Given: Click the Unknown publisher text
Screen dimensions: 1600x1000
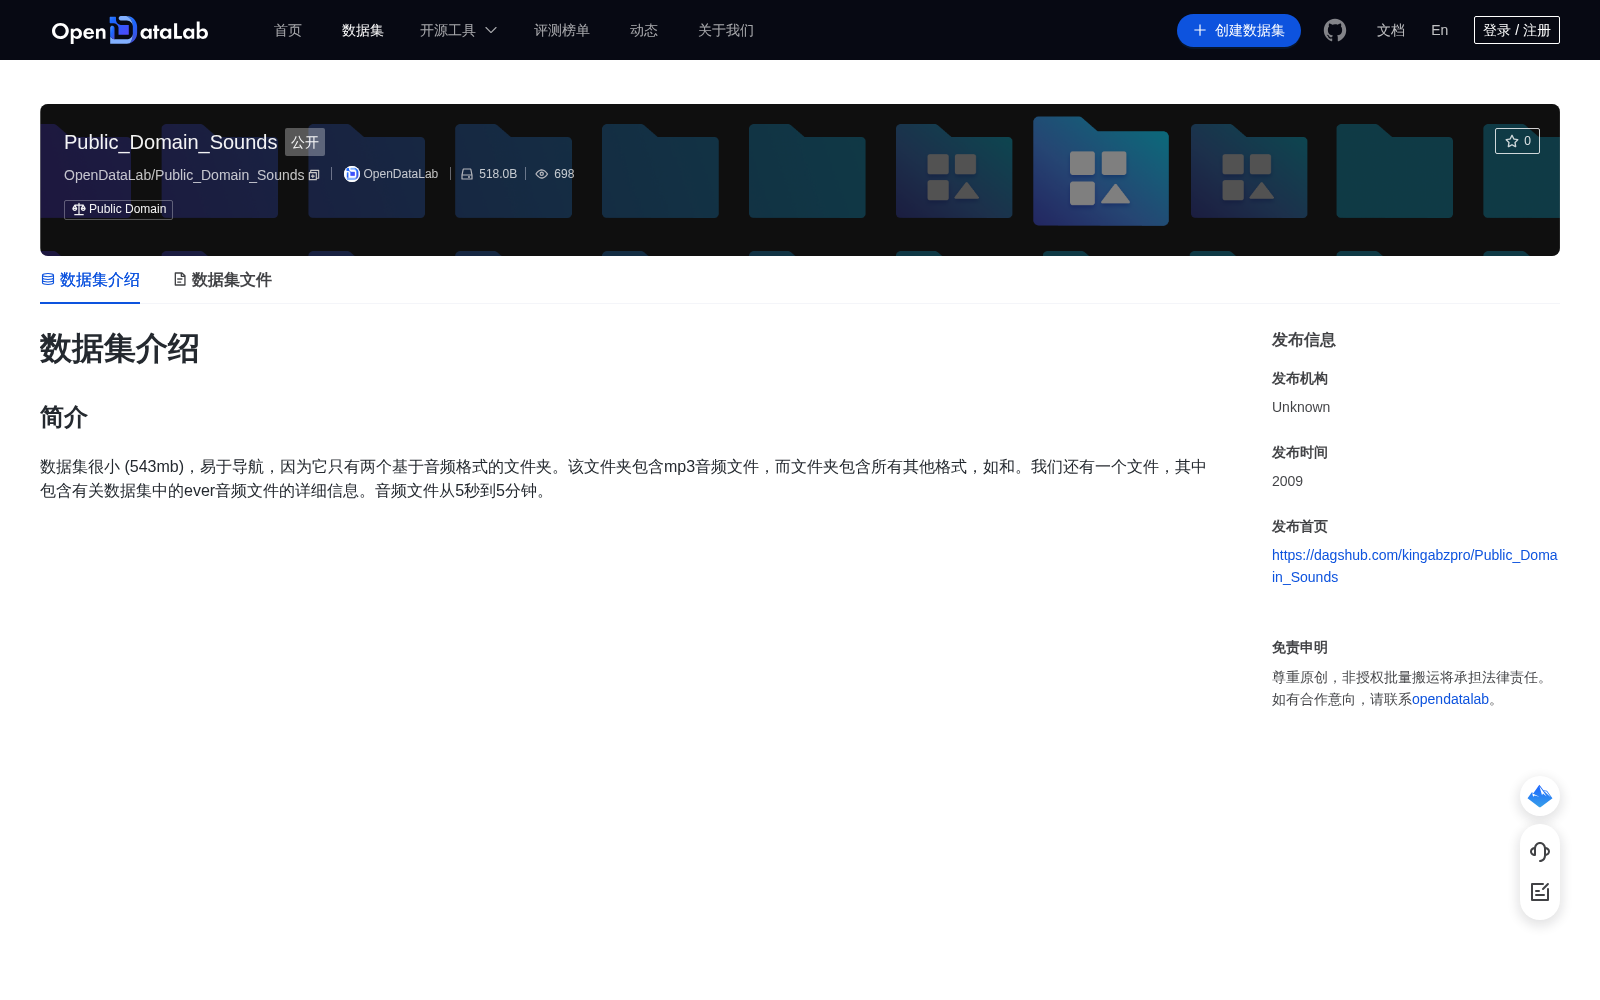Looking at the screenshot, I should tap(1301, 407).
